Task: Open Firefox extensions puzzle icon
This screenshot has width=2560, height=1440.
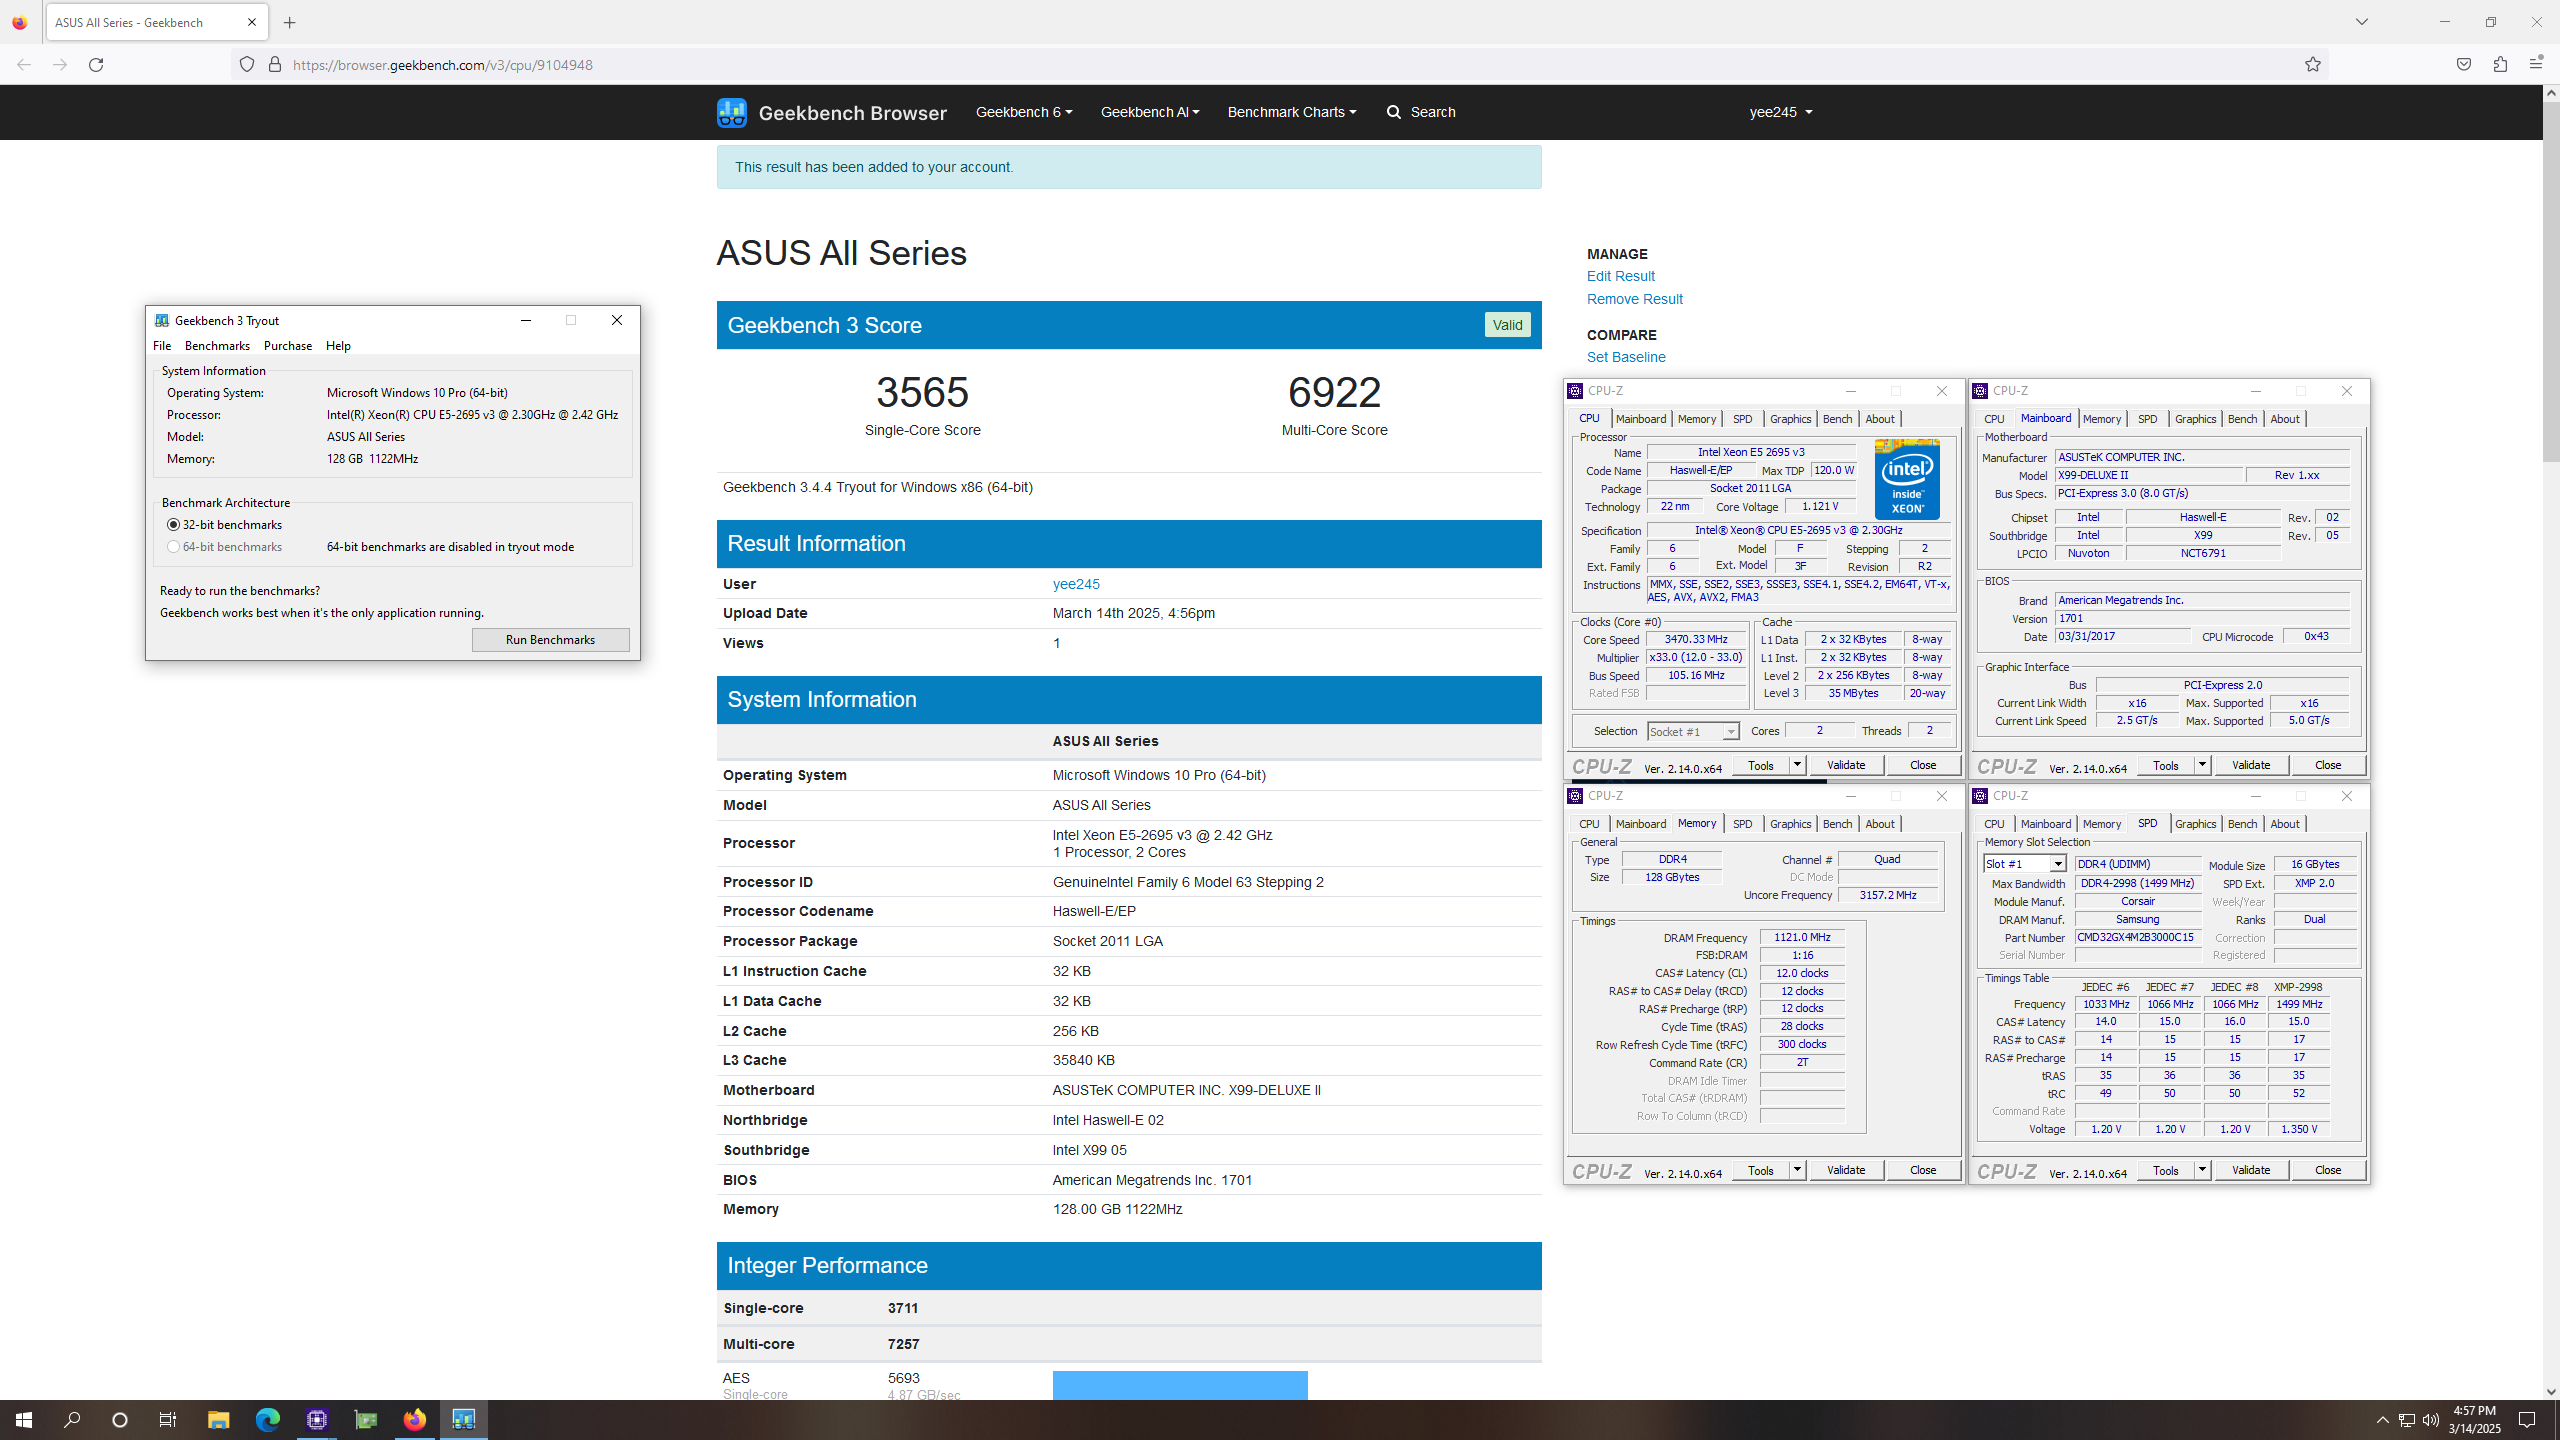Action: pyautogui.click(x=2500, y=65)
